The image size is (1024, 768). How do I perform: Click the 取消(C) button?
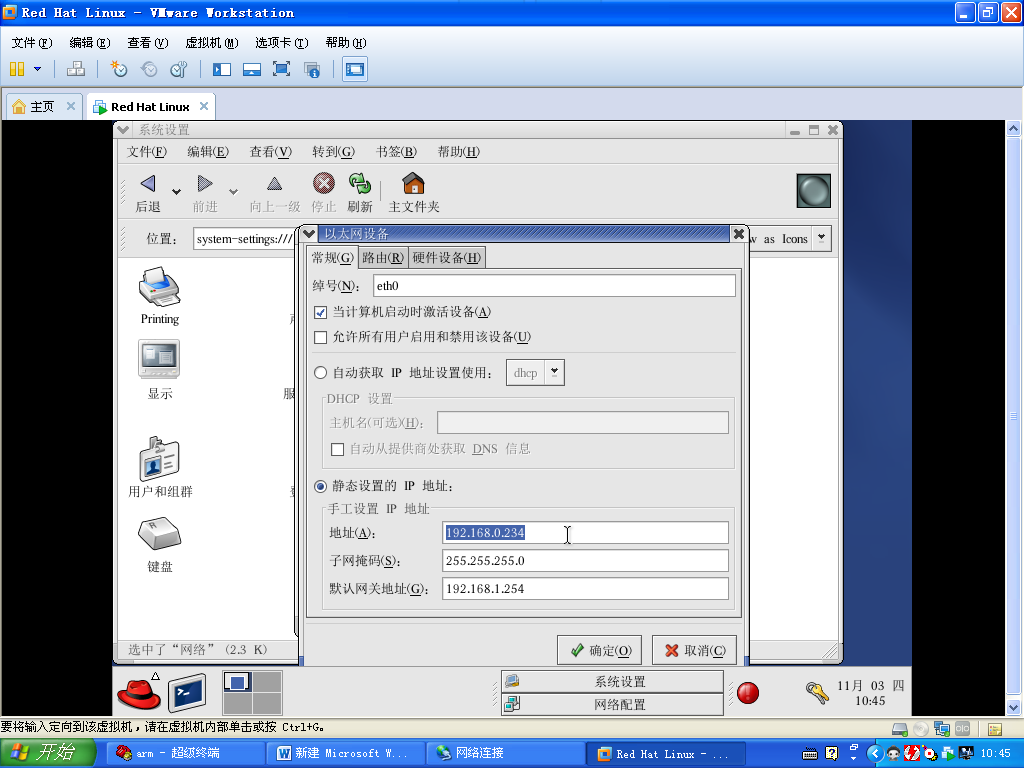pos(694,650)
